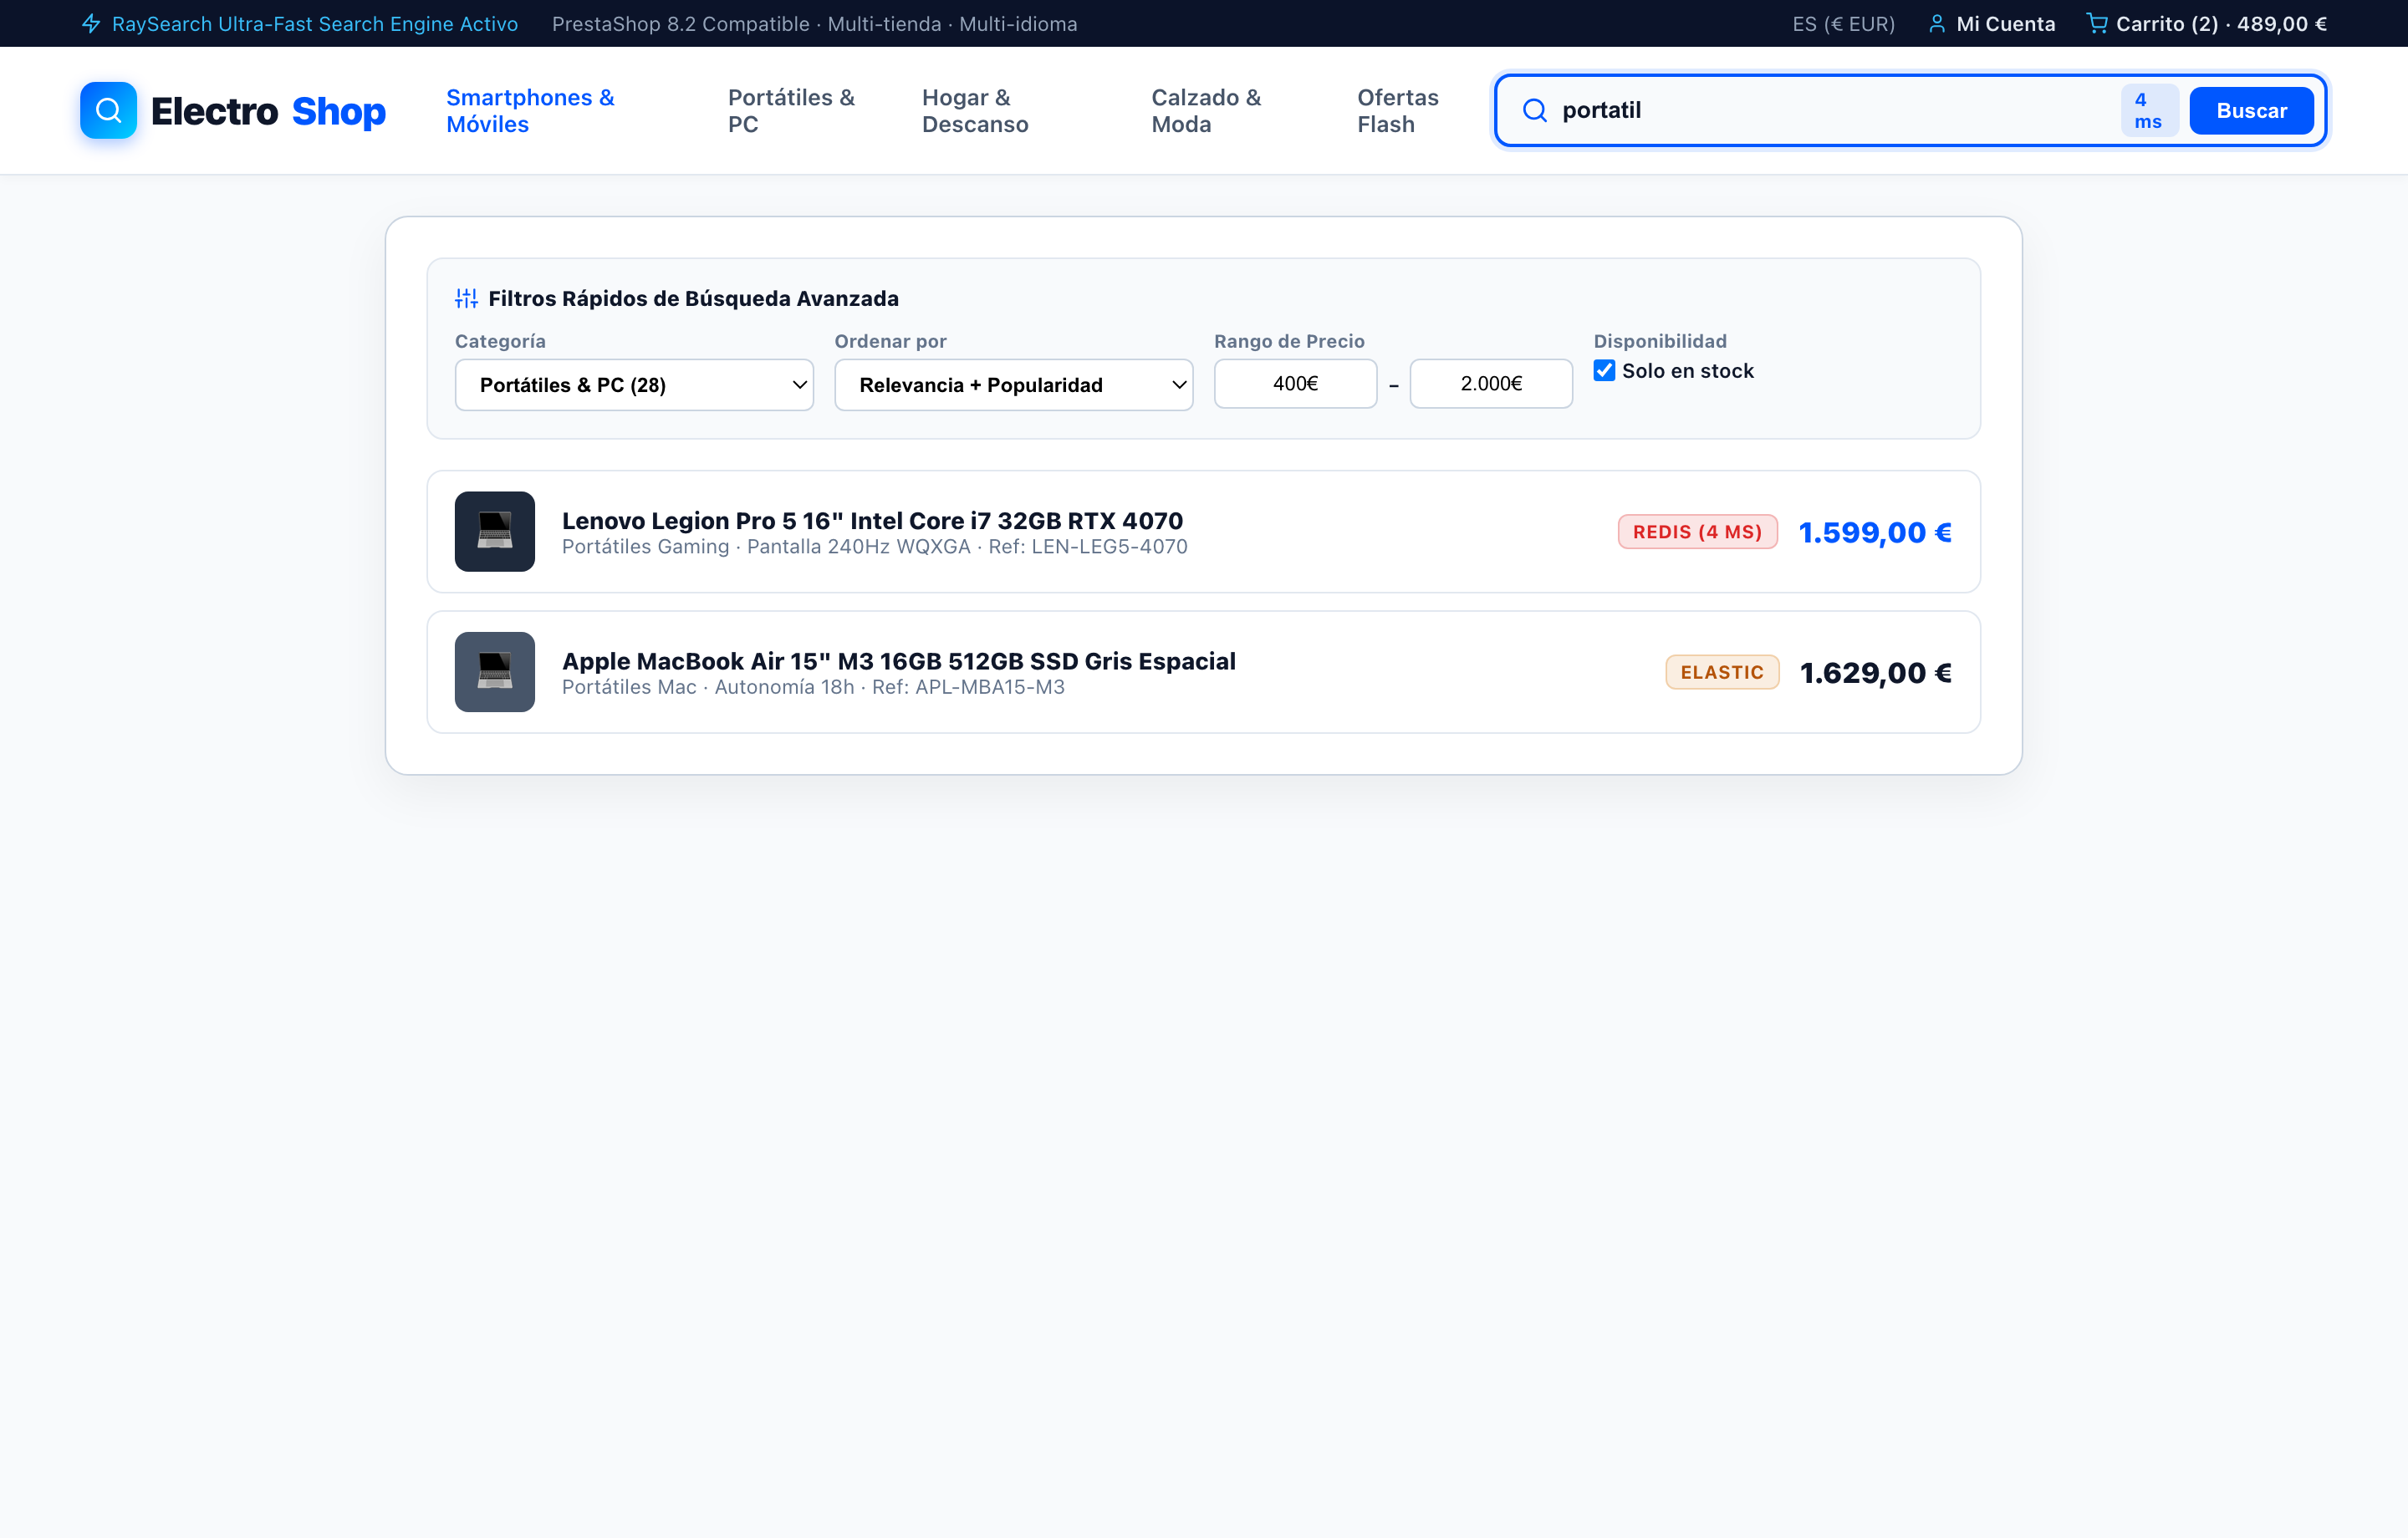Screen dimensions: 2408x1538
Task: Click the filter sliders icon
Action: click(x=466, y=298)
